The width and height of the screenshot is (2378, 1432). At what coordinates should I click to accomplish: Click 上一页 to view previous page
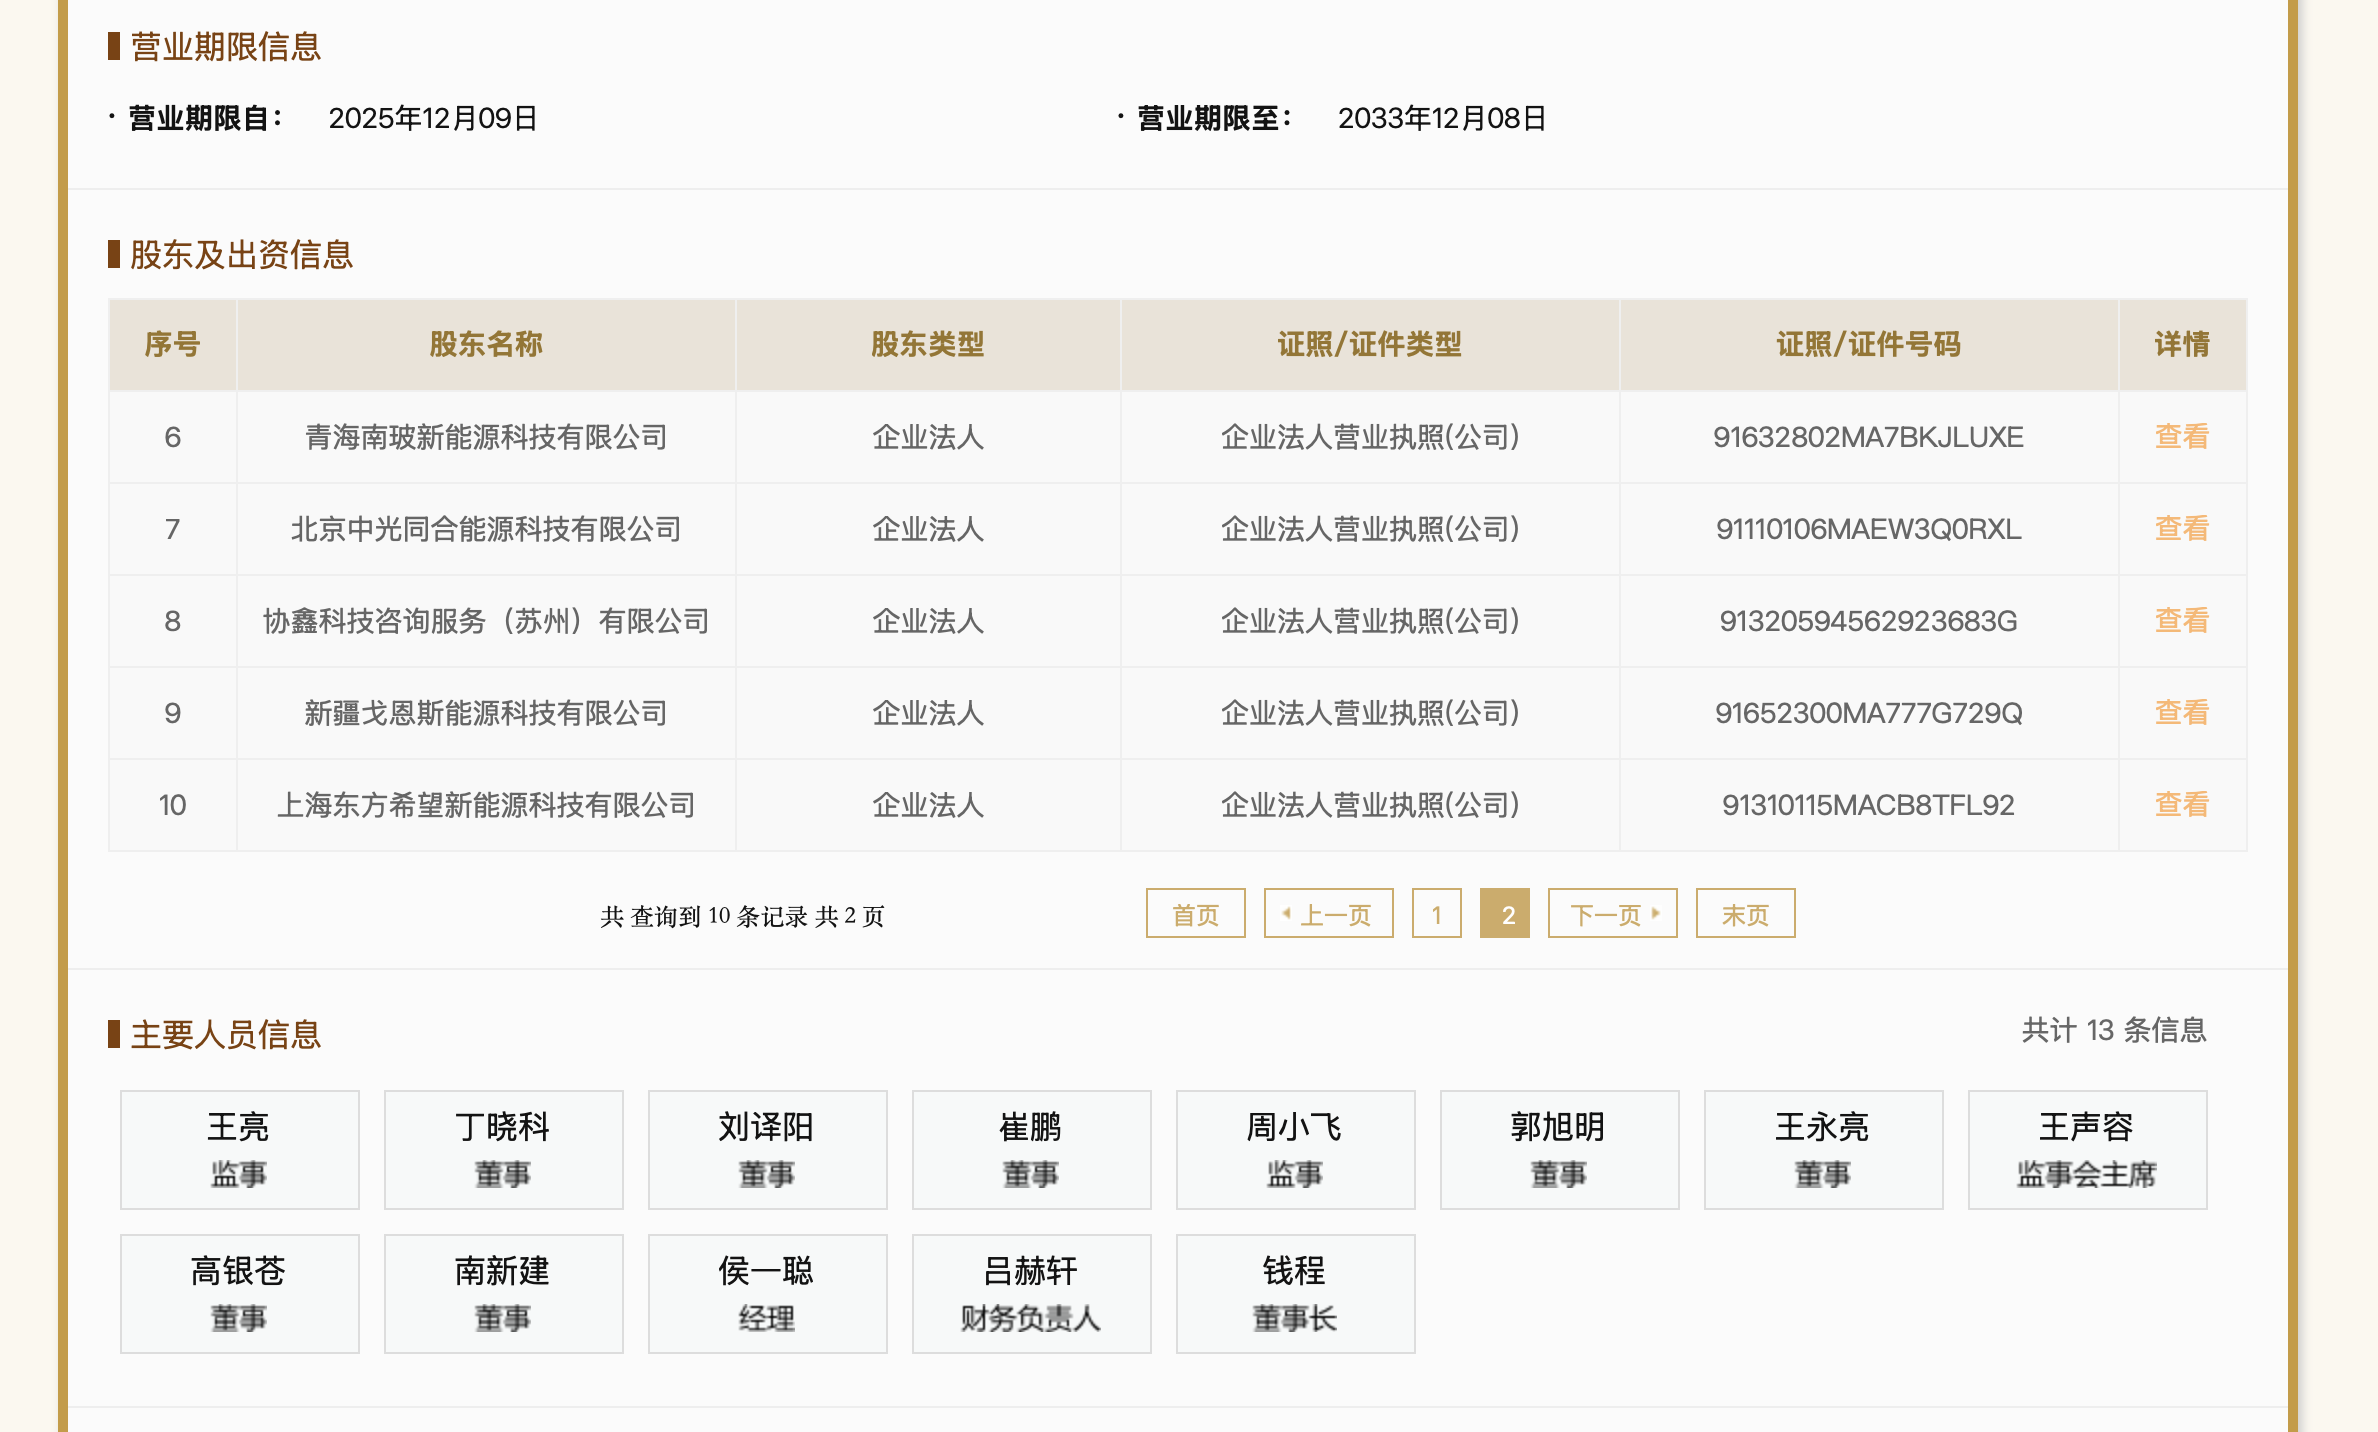coord(1328,913)
